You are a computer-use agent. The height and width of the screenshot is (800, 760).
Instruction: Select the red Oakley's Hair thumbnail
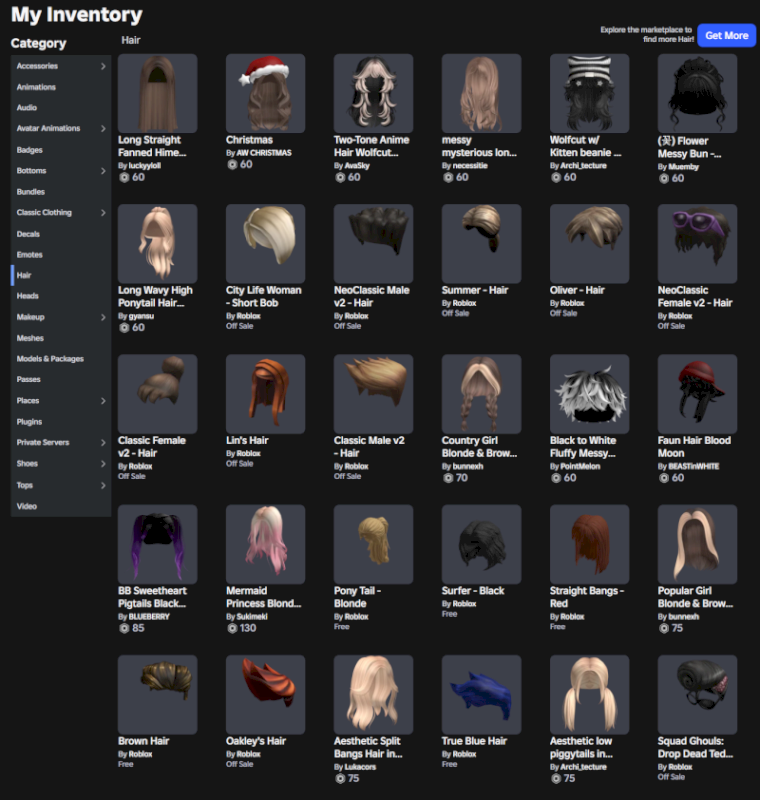tap(266, 695)
